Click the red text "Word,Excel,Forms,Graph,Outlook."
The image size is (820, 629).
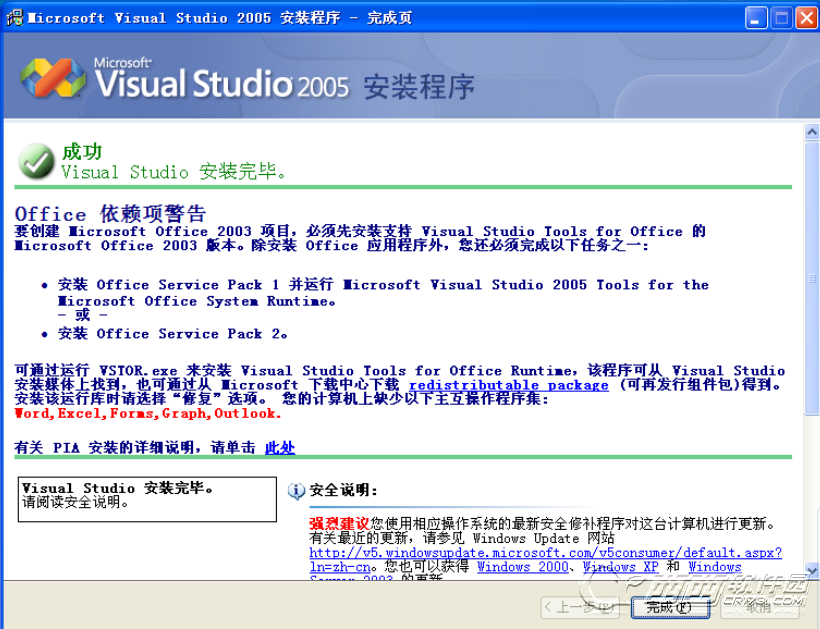[x=148, y=414]
